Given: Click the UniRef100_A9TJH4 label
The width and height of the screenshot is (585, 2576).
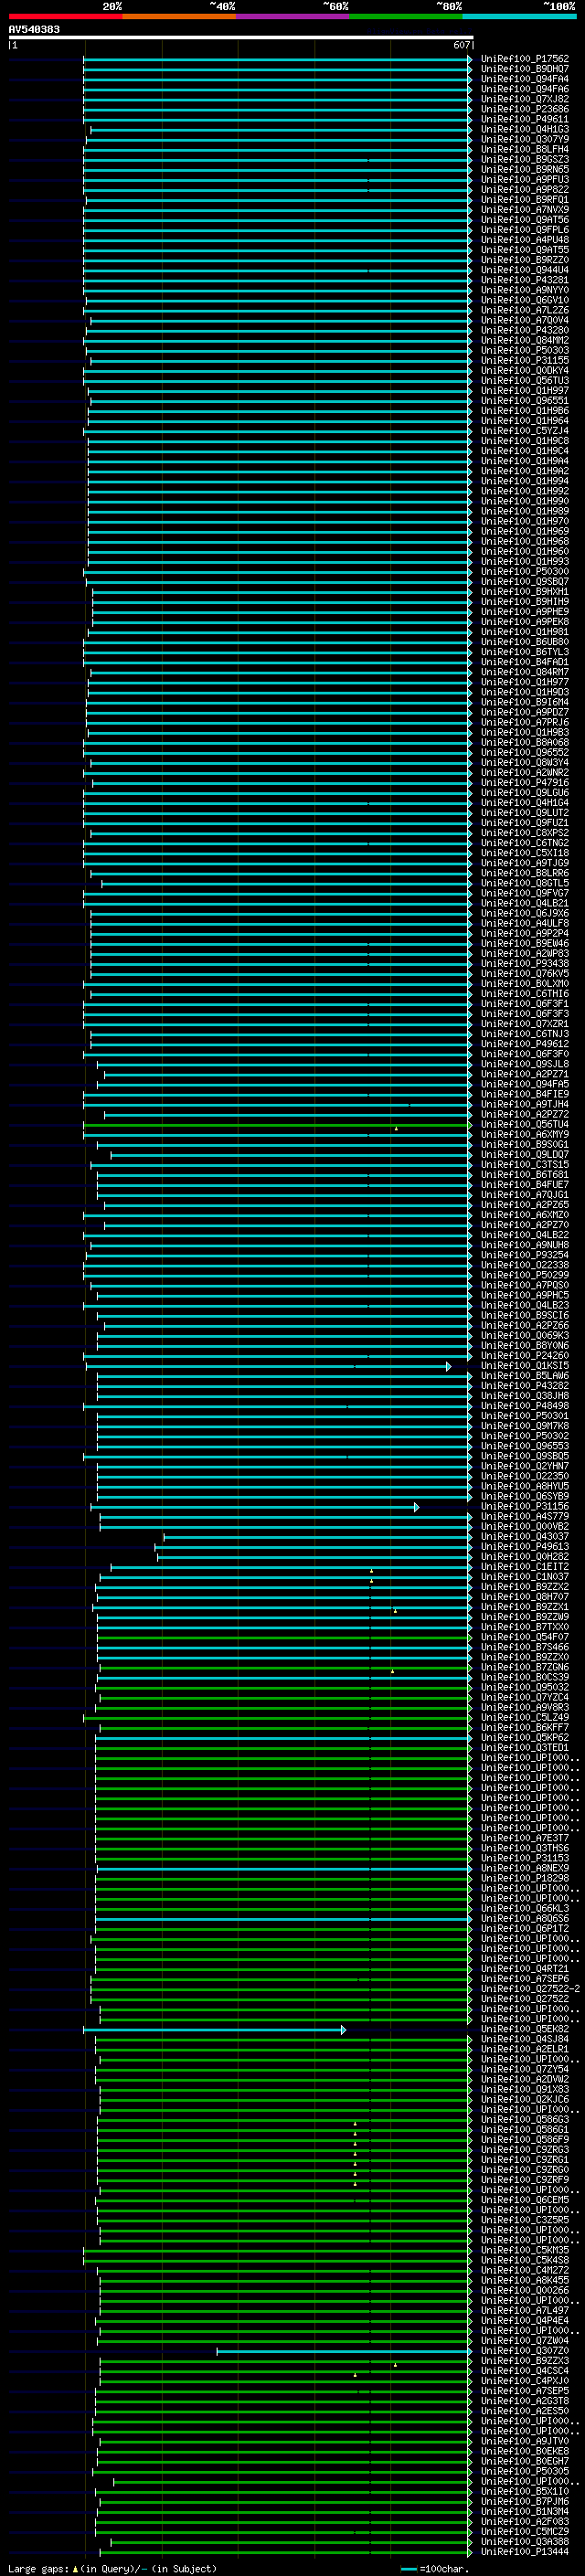Looking at the screenshot, I should [524, 1104].
